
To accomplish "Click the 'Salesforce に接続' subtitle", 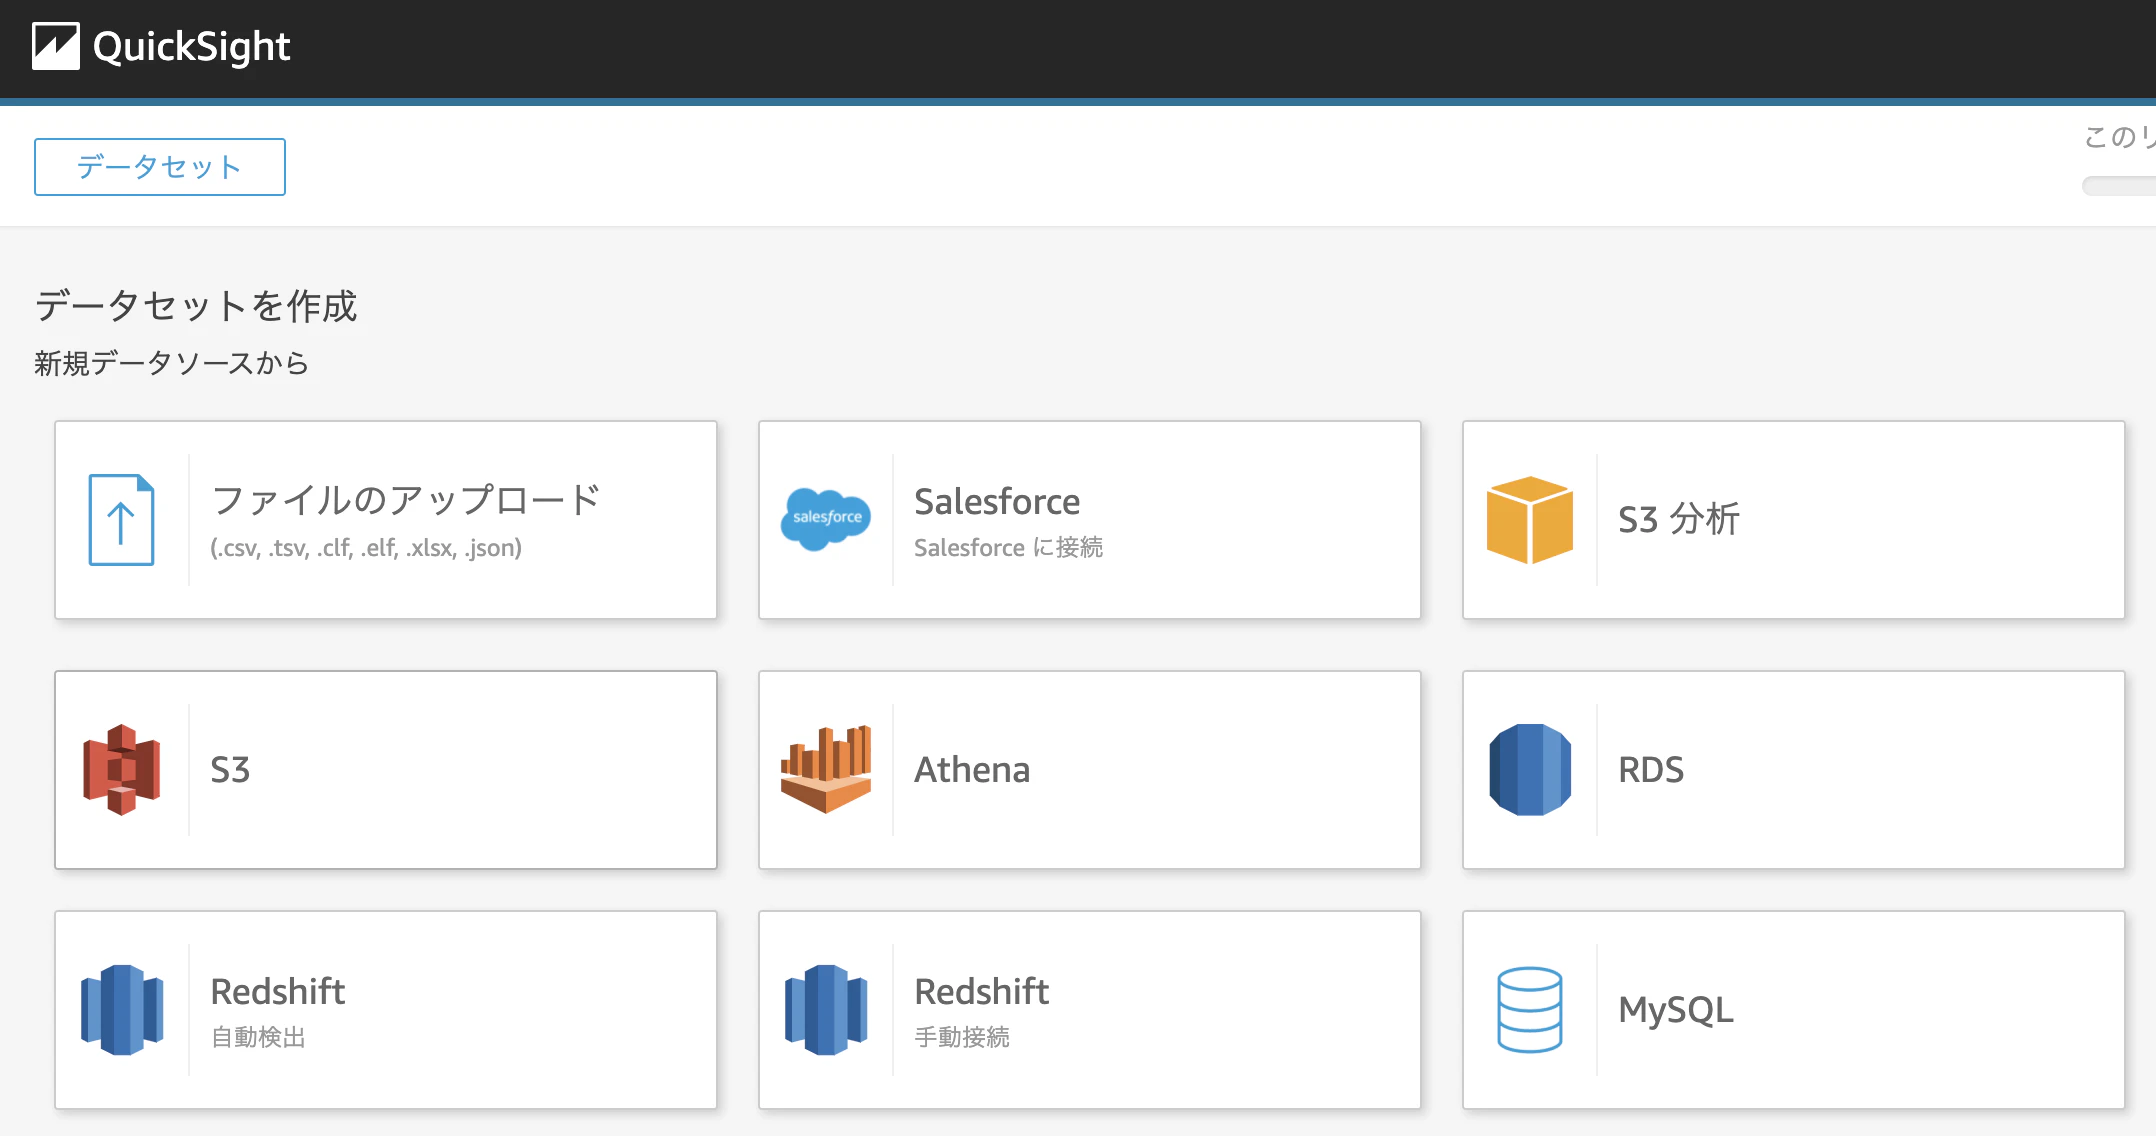I will click(x=1009, y=547).
